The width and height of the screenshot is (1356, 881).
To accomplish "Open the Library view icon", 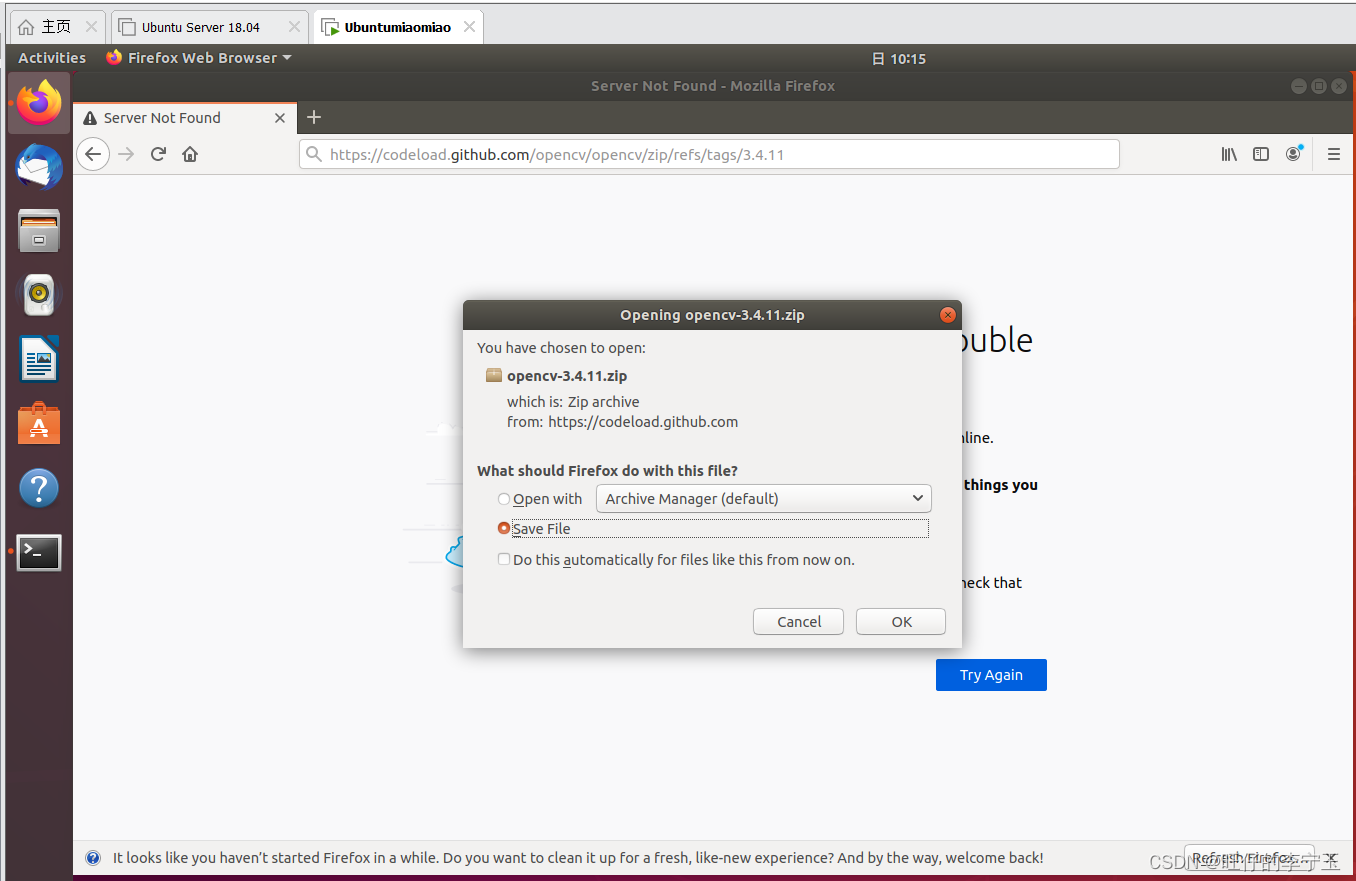I will (1229, 154).
